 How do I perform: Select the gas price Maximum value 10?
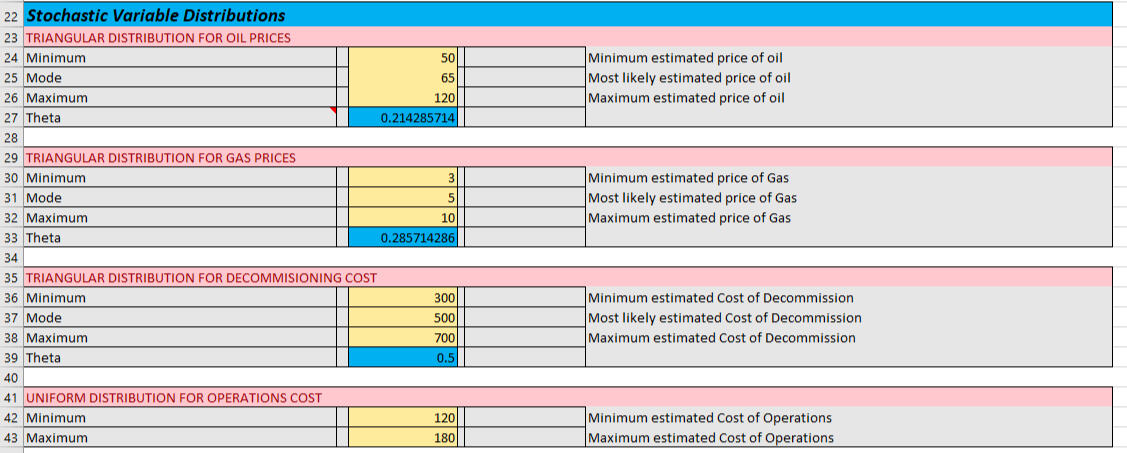pyautogui.click(x=403, y=218)
